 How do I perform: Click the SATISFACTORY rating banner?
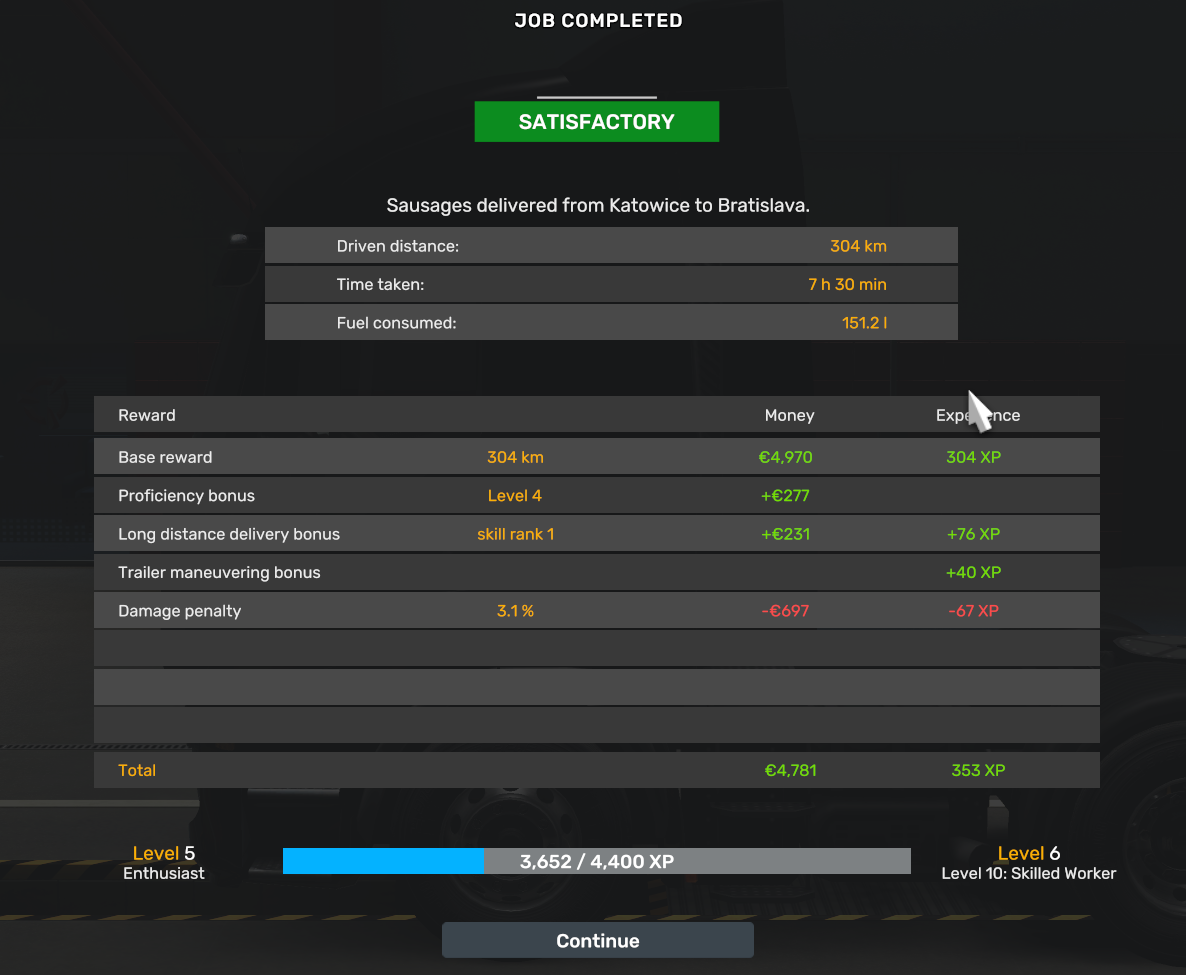[x=597, y=122]
